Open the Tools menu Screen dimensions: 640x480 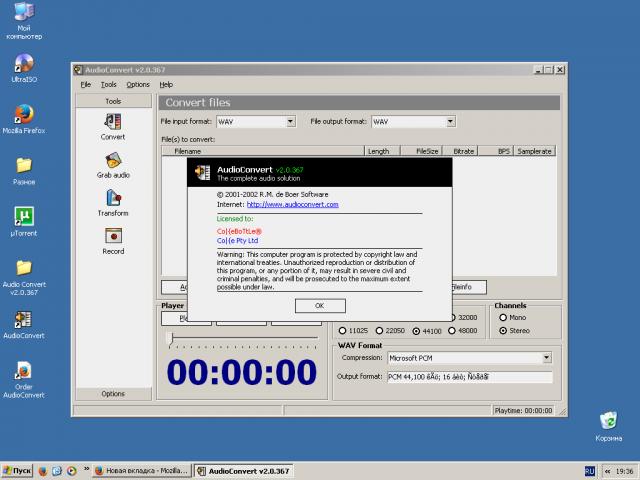(108, 85)
